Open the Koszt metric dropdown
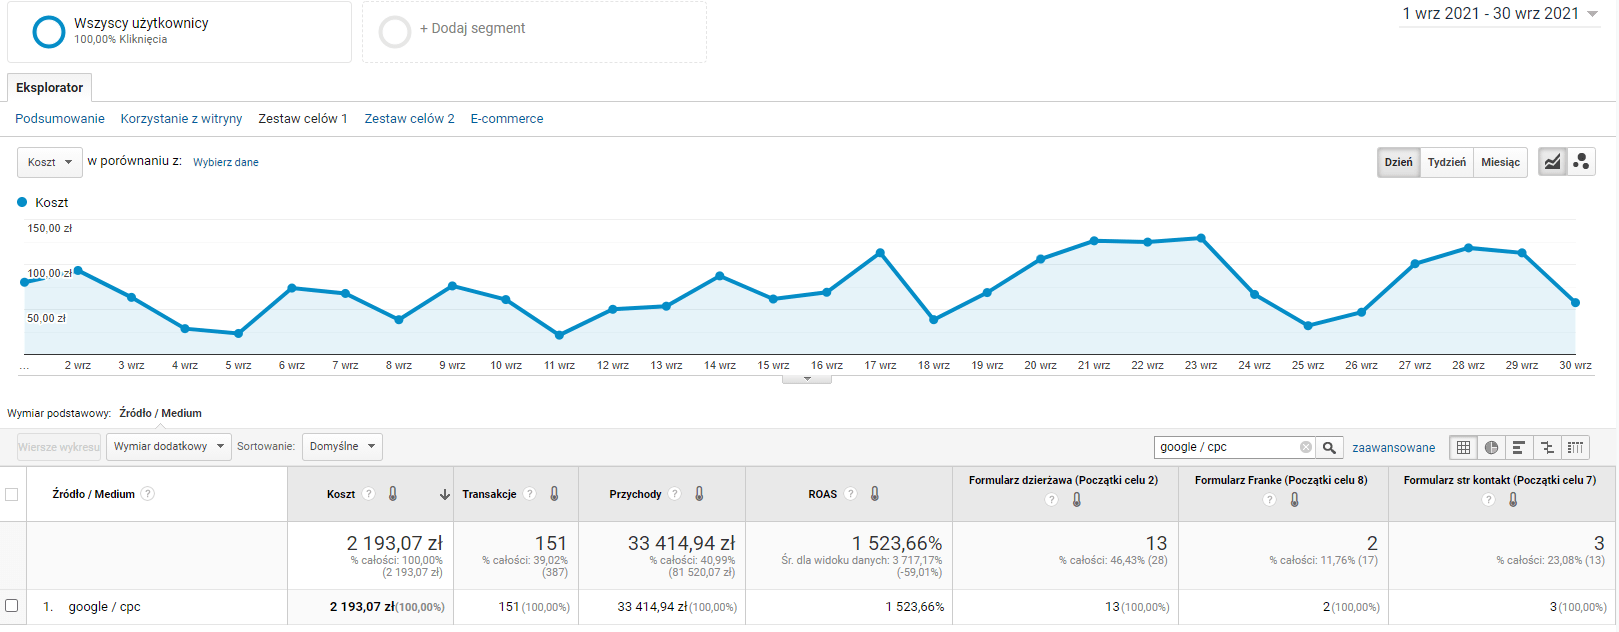 pyautogui.click(x=49, y=162)
